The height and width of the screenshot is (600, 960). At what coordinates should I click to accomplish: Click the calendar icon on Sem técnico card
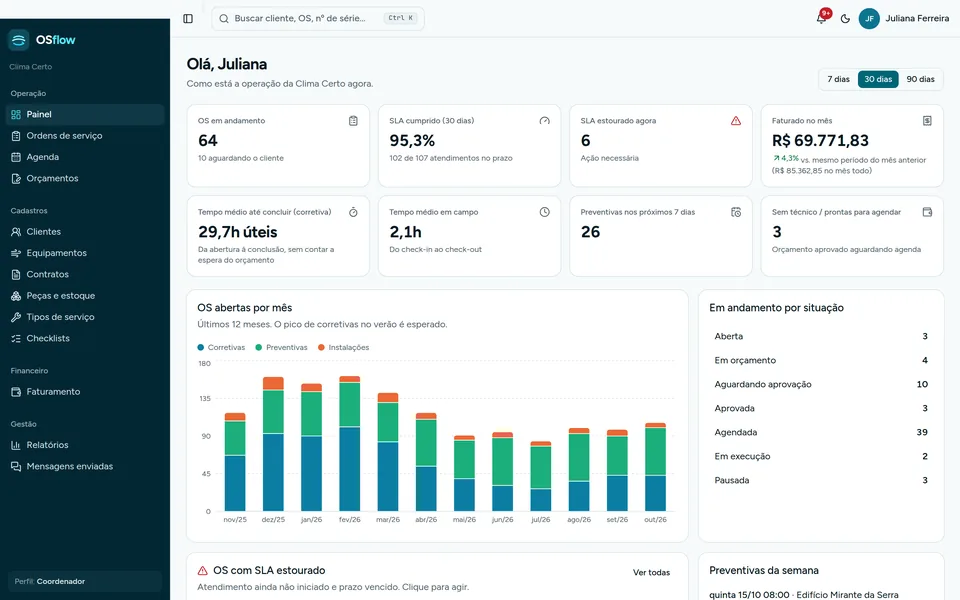(927, 212)
